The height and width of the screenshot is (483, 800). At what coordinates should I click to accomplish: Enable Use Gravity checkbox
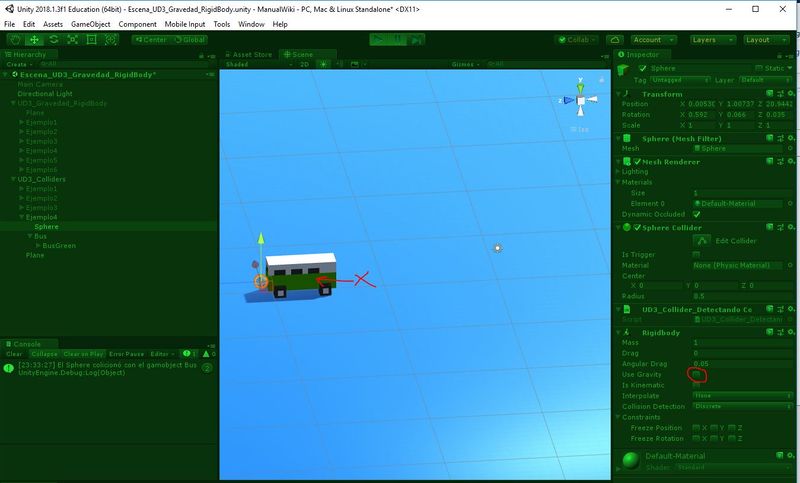point(696,375)
